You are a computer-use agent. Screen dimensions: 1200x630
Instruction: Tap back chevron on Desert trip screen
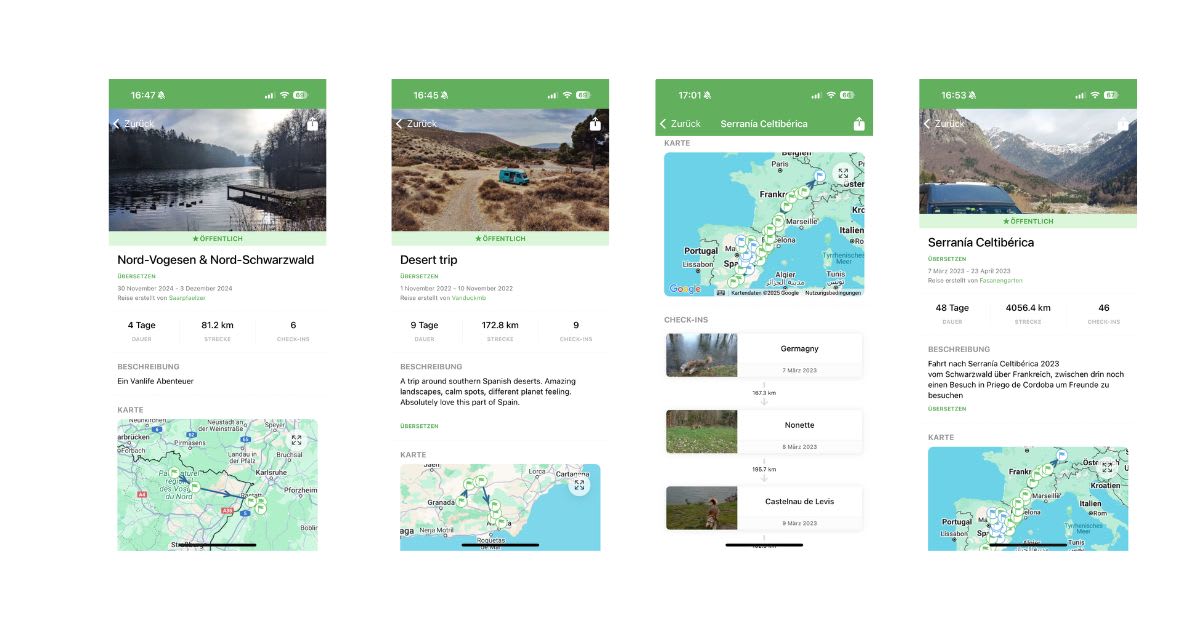[399, 124]
